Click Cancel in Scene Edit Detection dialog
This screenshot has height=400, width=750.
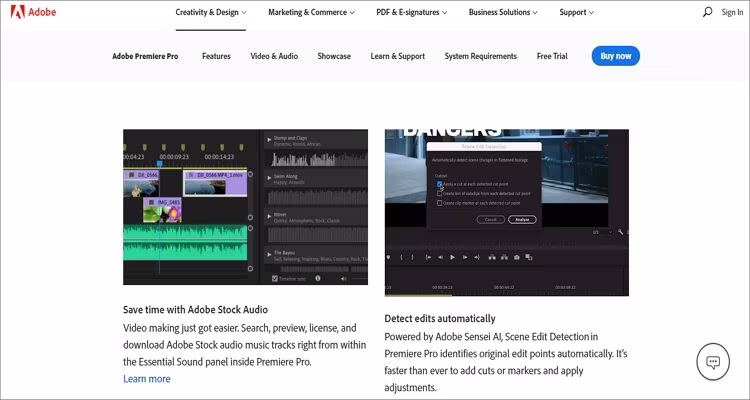point(491,220)
